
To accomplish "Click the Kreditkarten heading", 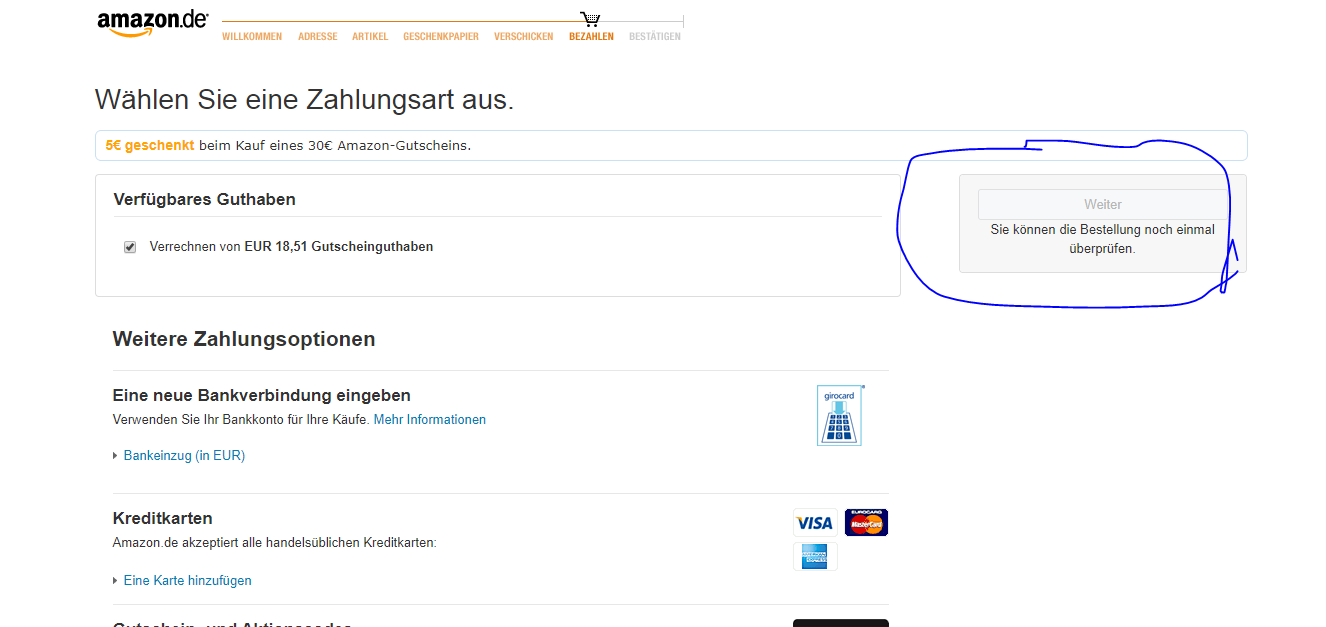I will [x=163, y=518].
